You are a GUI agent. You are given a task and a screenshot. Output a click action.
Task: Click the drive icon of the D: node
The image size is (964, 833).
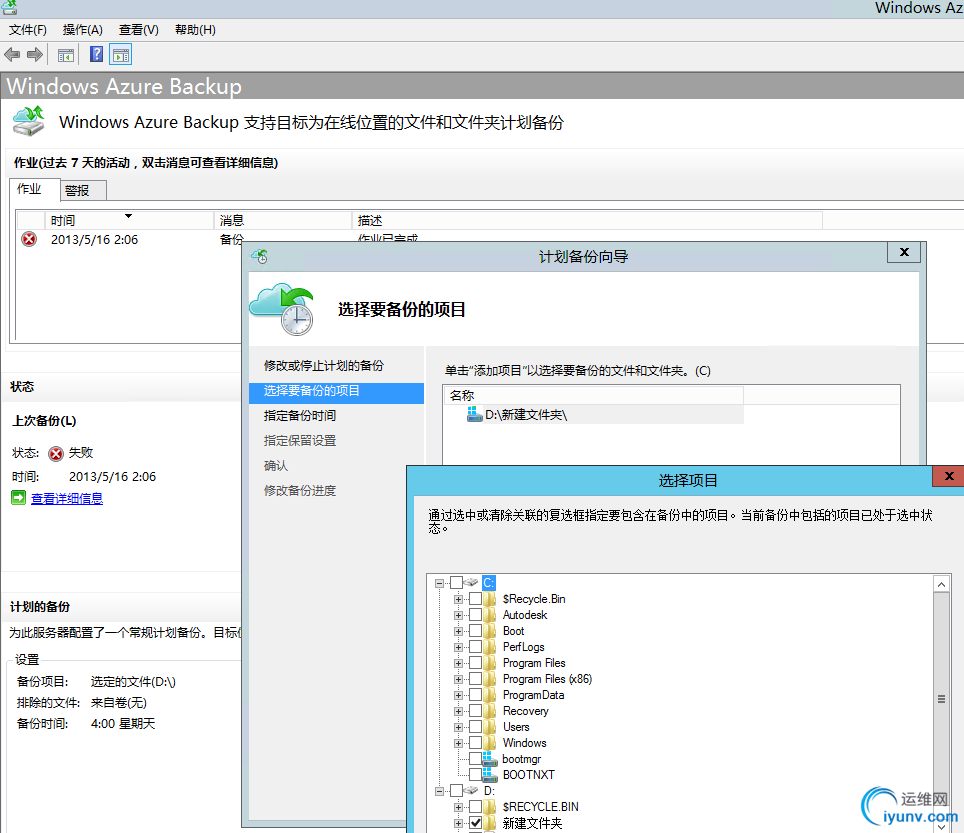coord(471,790)
